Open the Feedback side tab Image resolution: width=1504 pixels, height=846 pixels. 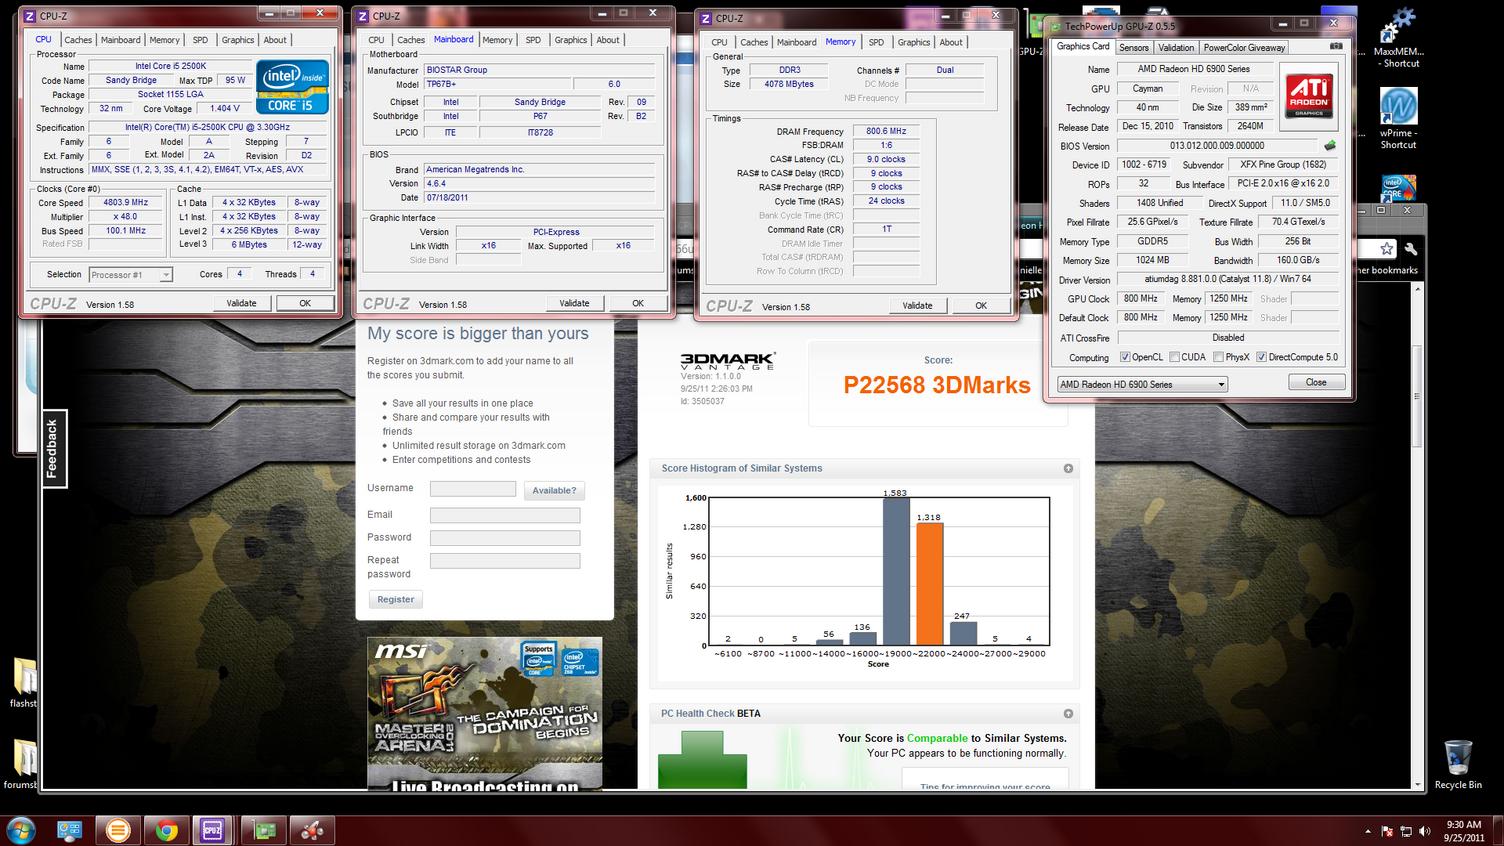point(53,449)
